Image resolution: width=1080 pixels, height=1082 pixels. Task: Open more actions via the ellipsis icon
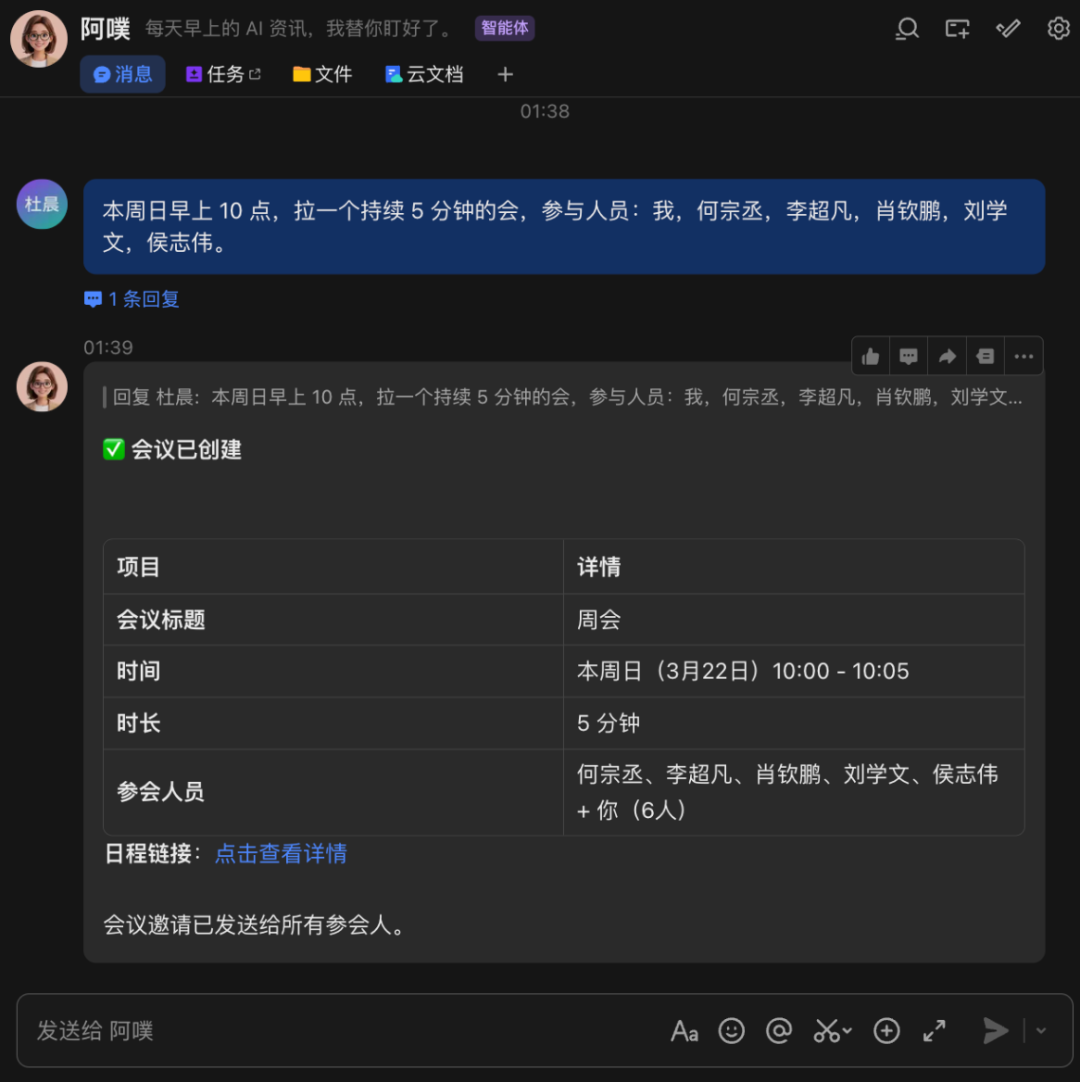1024,355
